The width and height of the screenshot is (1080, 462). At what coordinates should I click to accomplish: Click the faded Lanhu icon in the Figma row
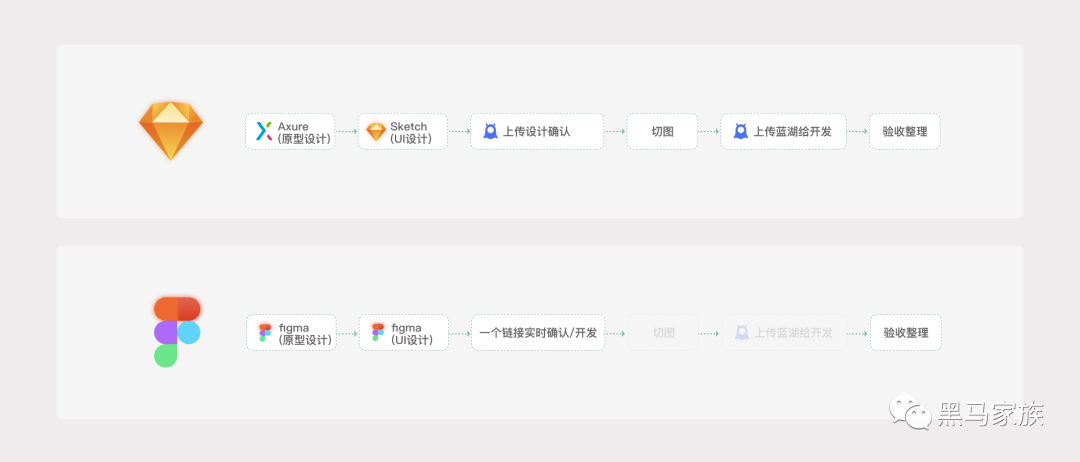coord(742,333)
